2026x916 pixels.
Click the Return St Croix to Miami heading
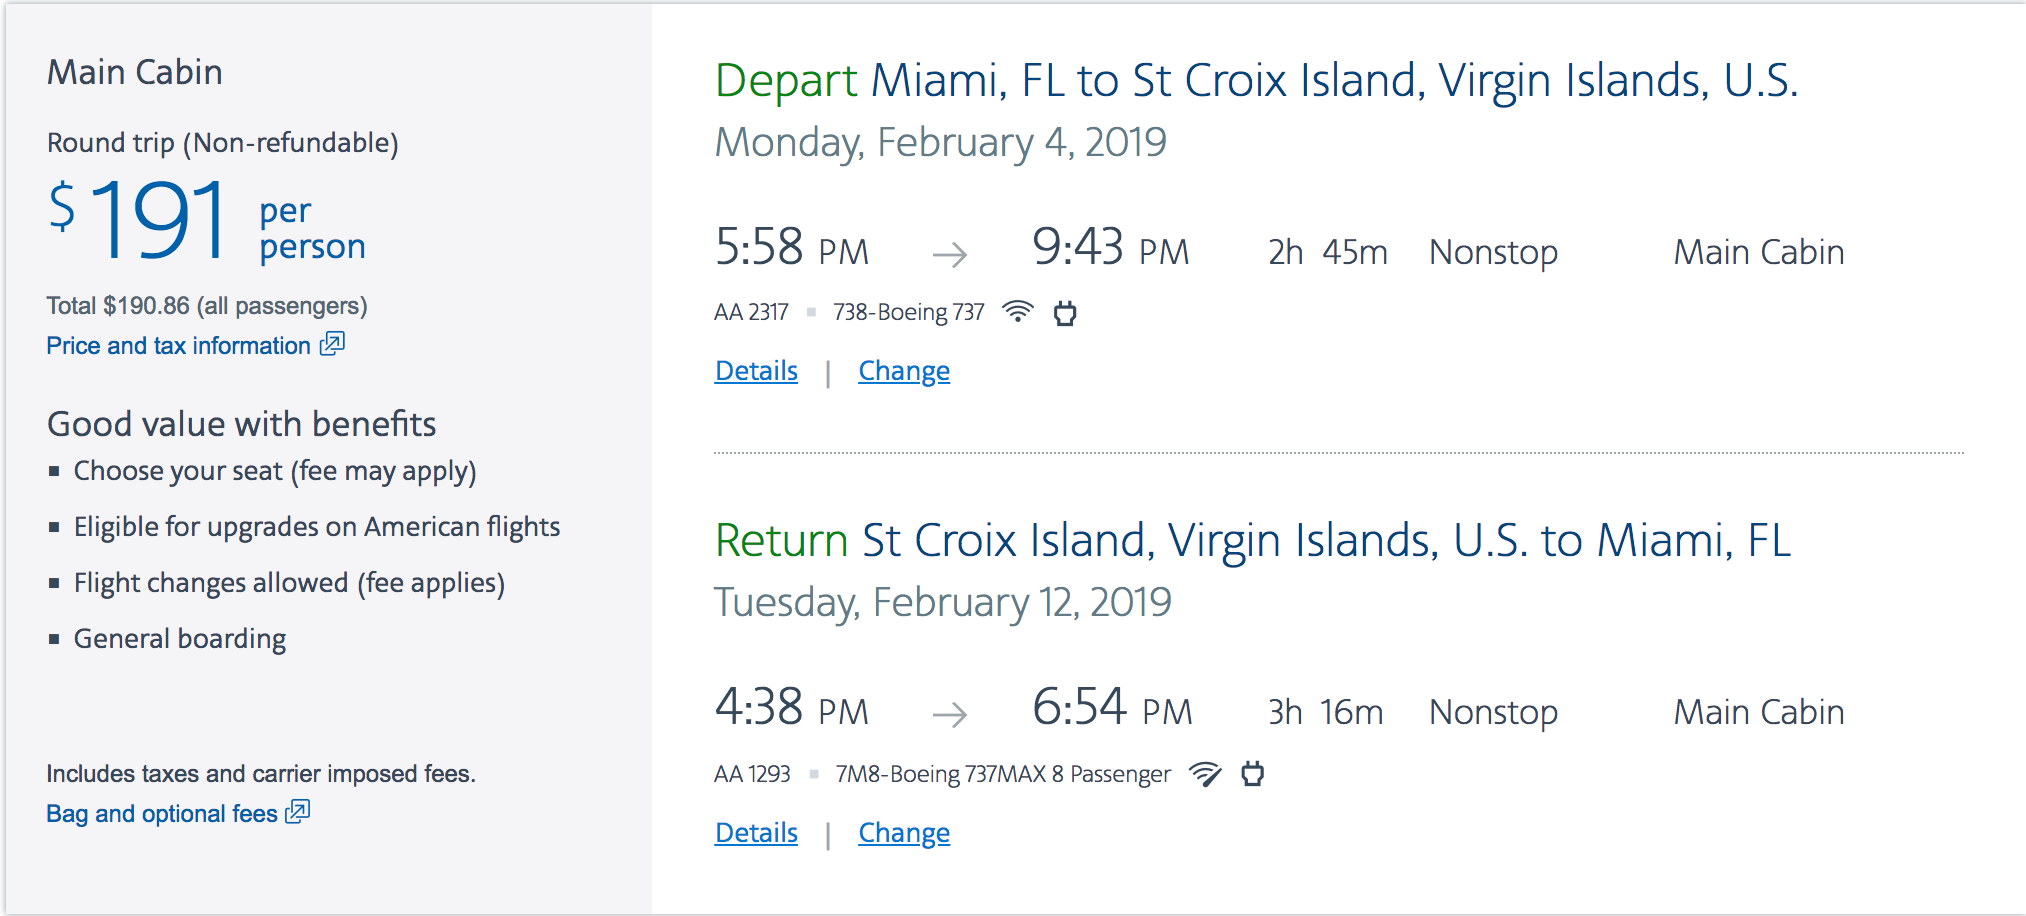pyautogui.click(x=1252, y=541)
